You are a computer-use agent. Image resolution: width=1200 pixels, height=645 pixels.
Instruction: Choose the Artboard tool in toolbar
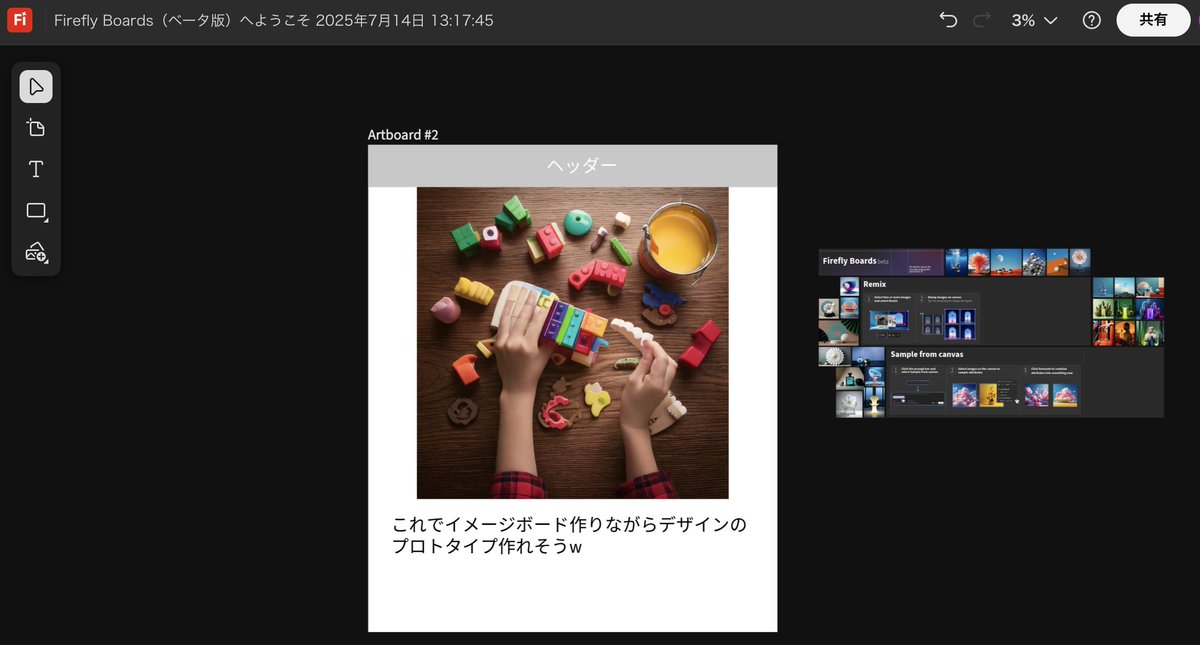[x=36, y=128]
